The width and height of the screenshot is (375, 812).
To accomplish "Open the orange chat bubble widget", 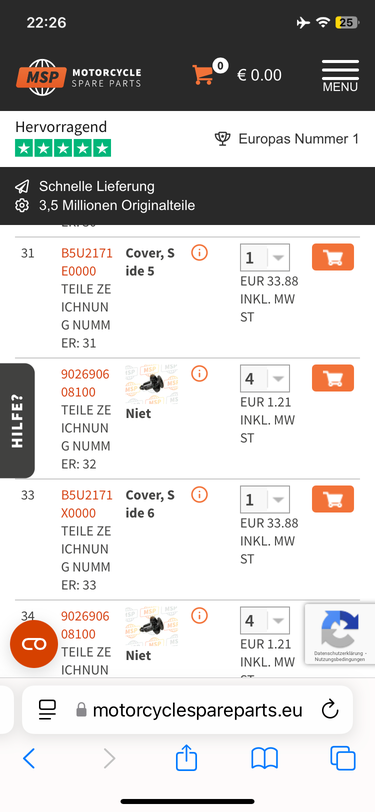I will click(34, 644).
